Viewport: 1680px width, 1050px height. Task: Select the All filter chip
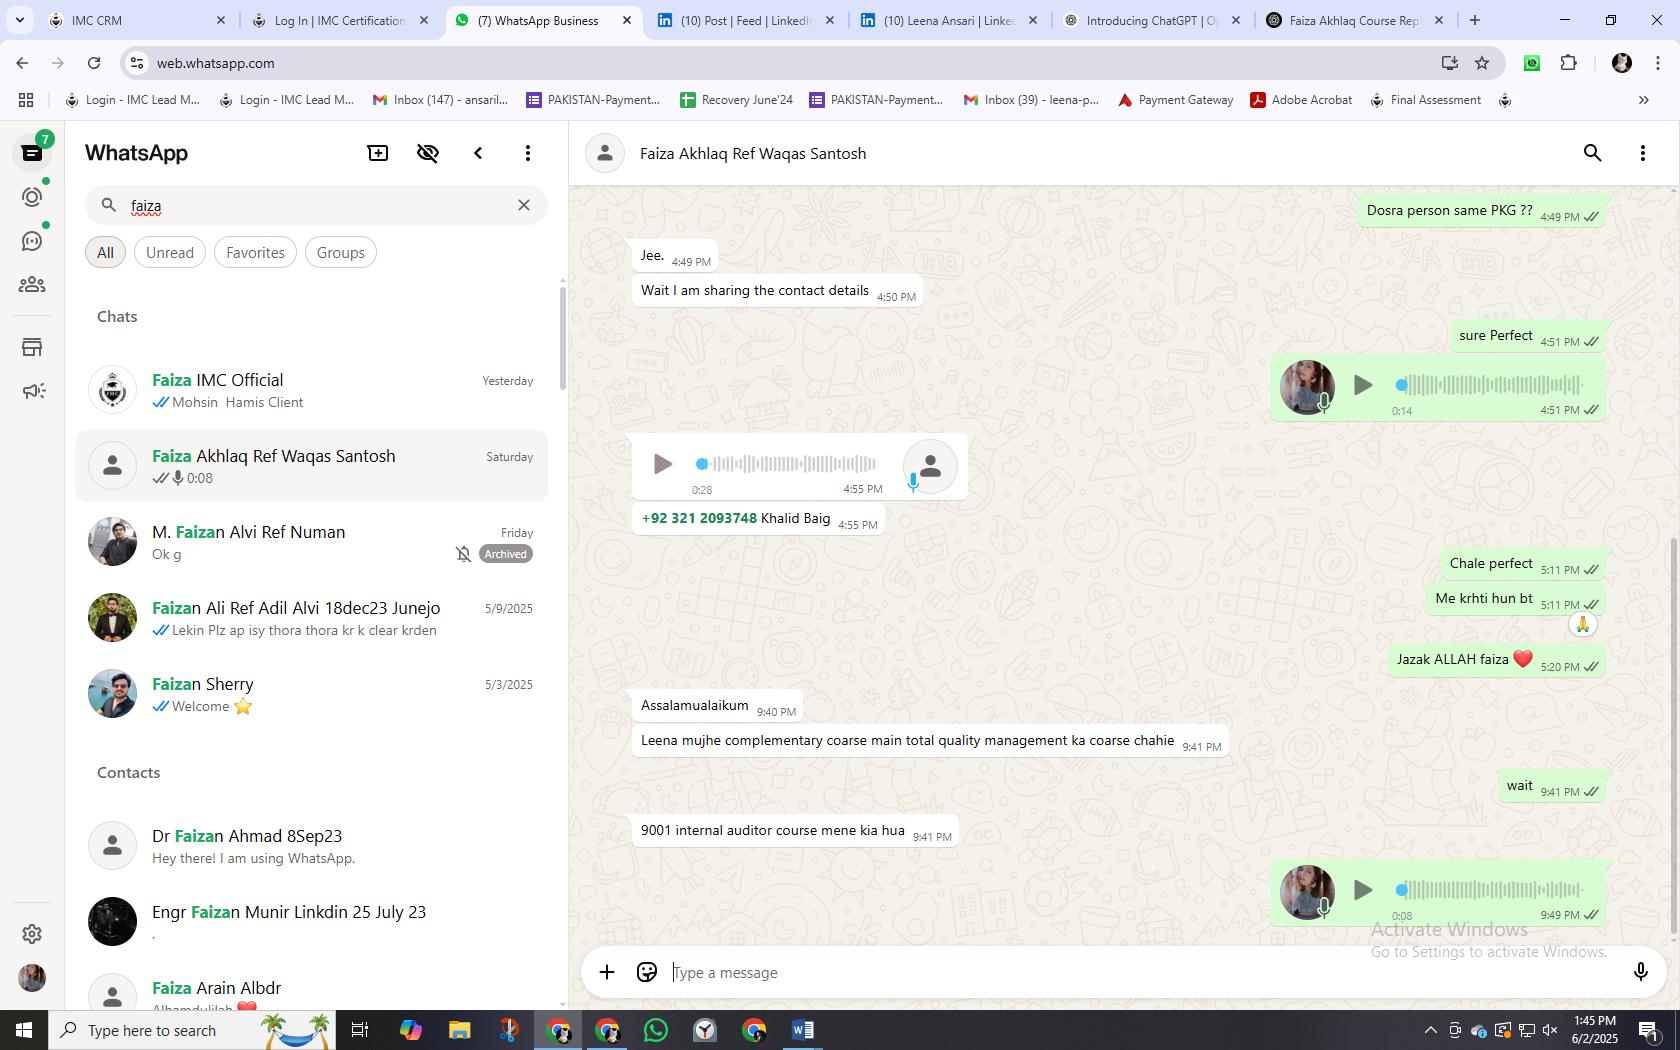pos(105,253)
